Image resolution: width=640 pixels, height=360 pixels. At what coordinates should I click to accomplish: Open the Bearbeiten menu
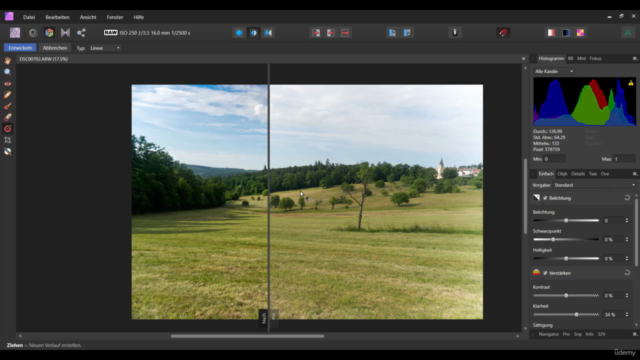(57, 17)
